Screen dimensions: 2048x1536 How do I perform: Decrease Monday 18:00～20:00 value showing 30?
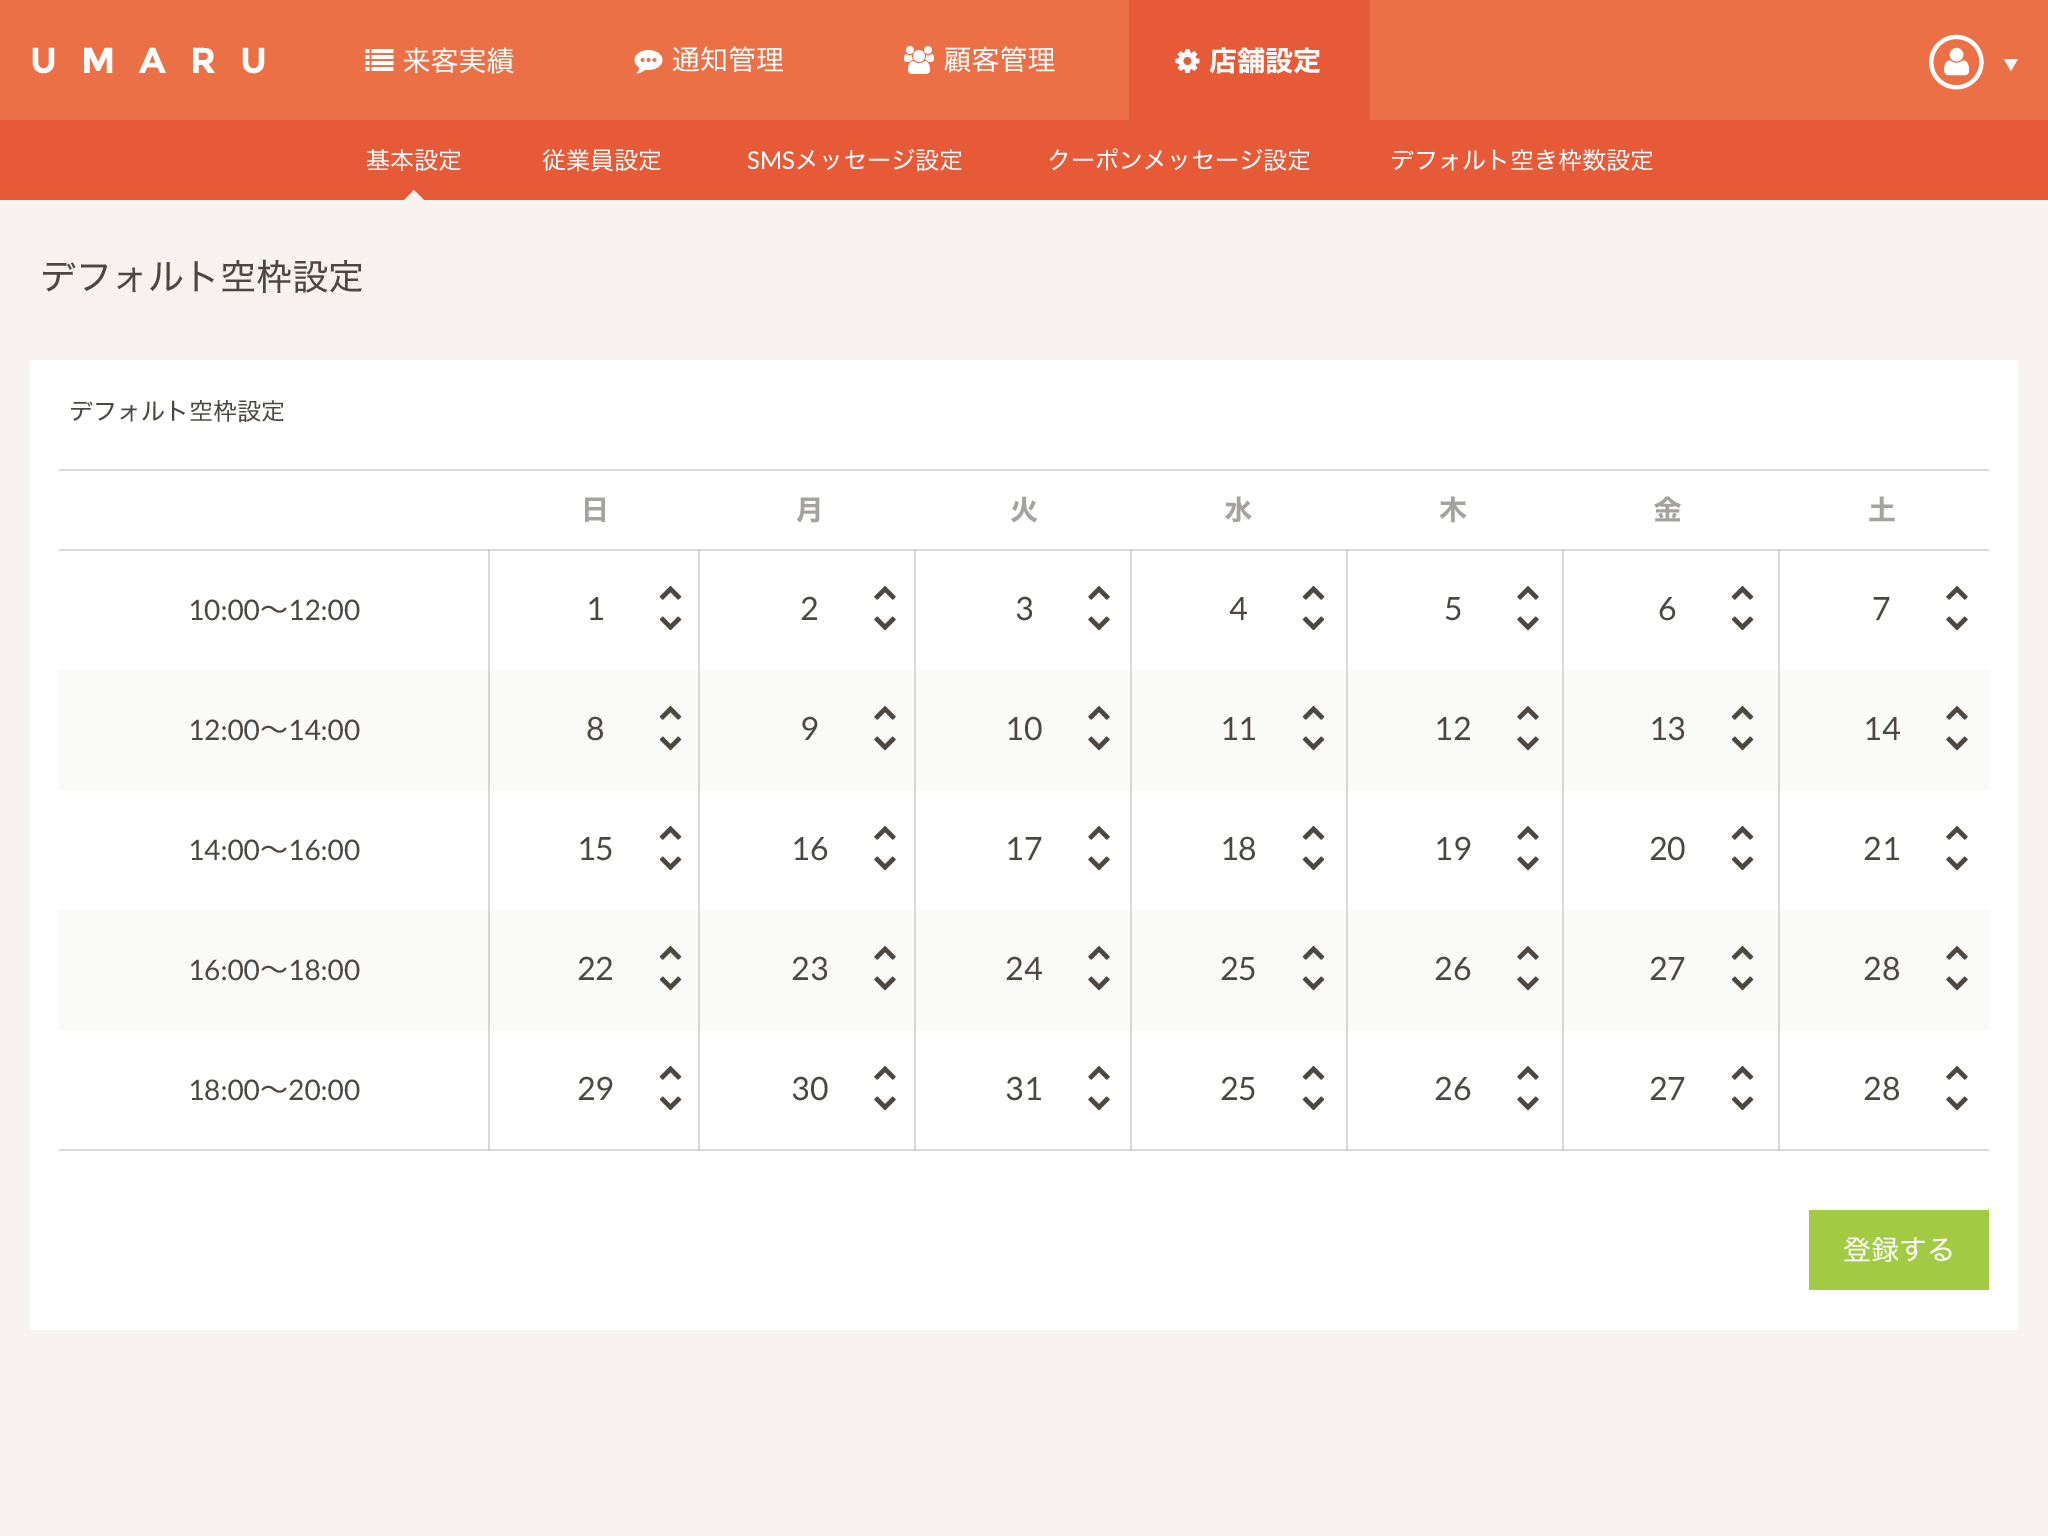tap(885, 1103)
